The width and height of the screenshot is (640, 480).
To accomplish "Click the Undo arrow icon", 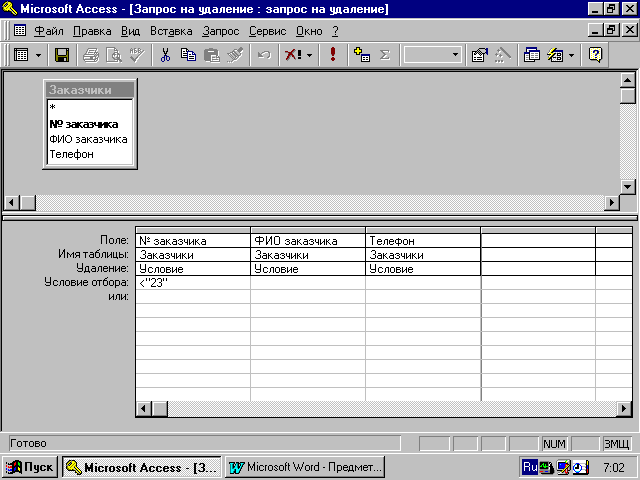I will tap(264, 55).
